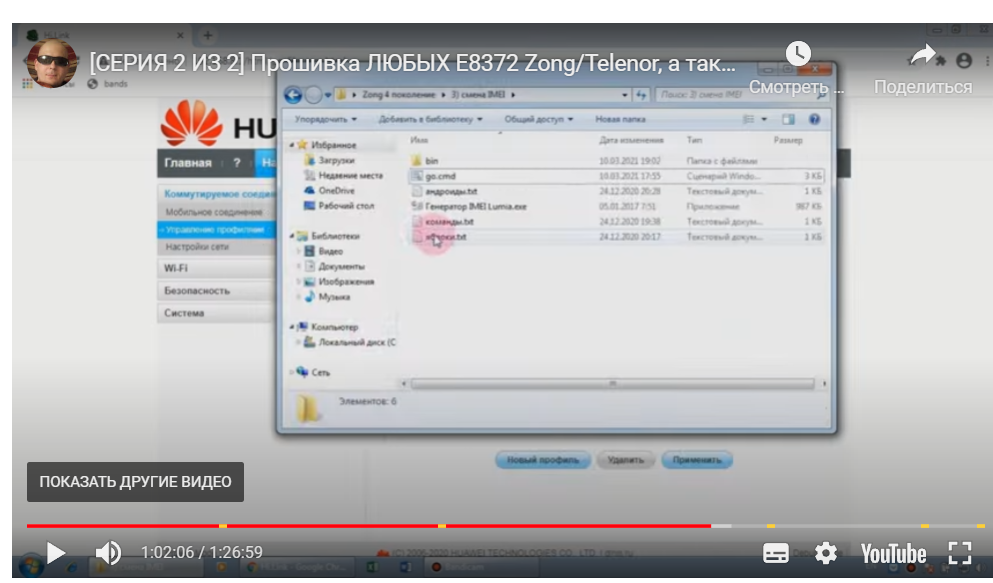Select Настройки сети menu item
This screenshot has width=993, height=583.
tap(197, 247)
